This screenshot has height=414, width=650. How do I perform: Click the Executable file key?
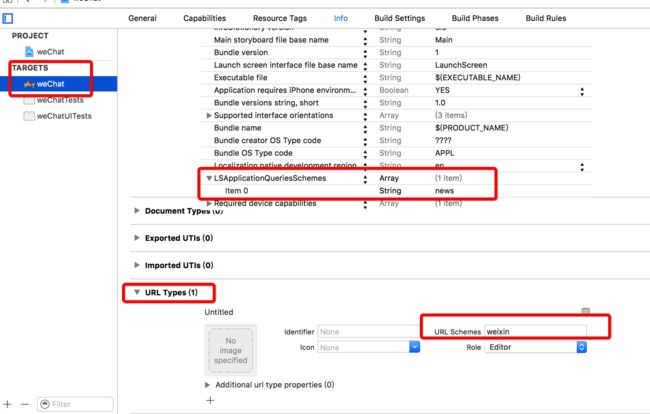[x=240, y=77]
